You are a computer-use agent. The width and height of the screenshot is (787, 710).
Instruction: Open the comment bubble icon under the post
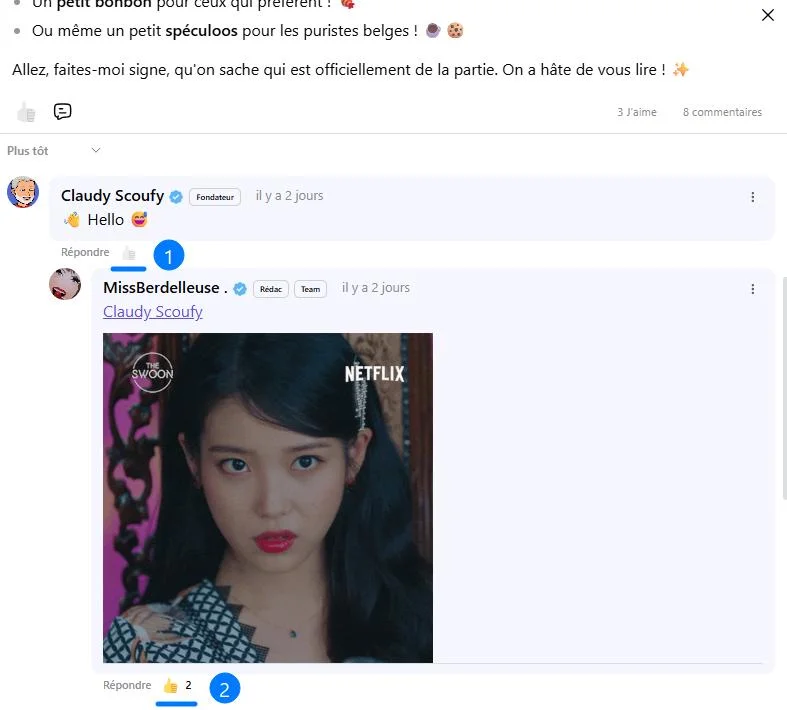coord(62,111)
